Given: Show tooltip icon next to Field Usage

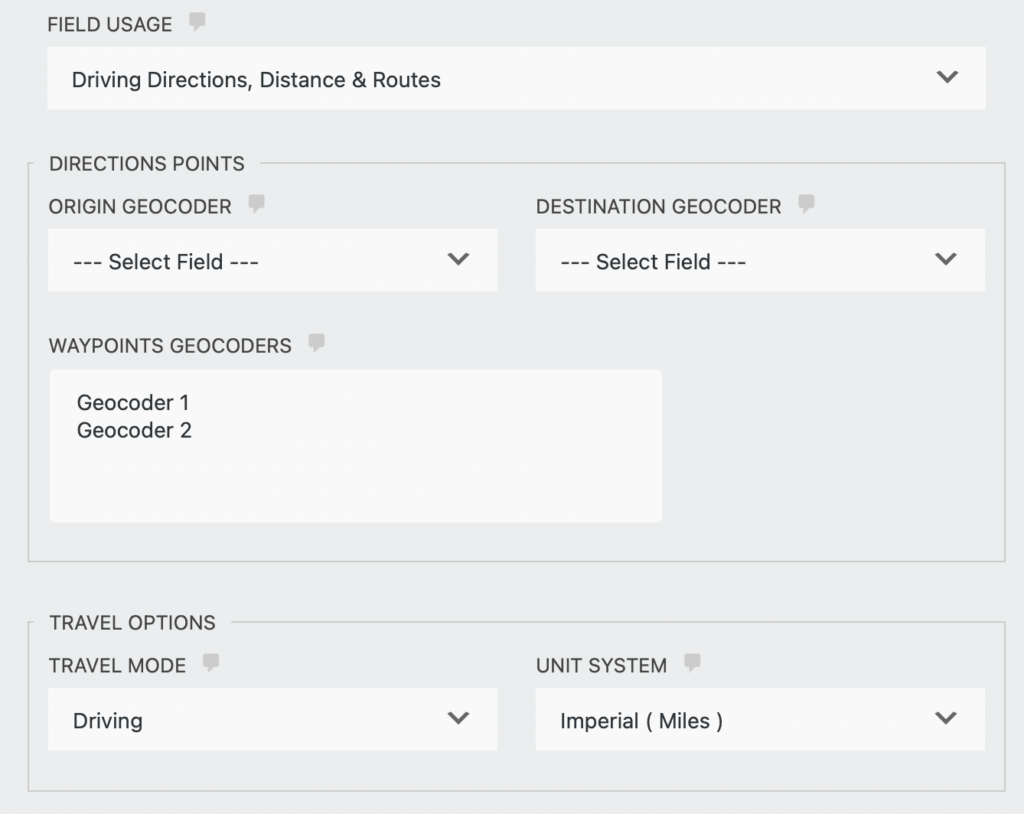Looking at the screenshot, I should tap(197, 22).
